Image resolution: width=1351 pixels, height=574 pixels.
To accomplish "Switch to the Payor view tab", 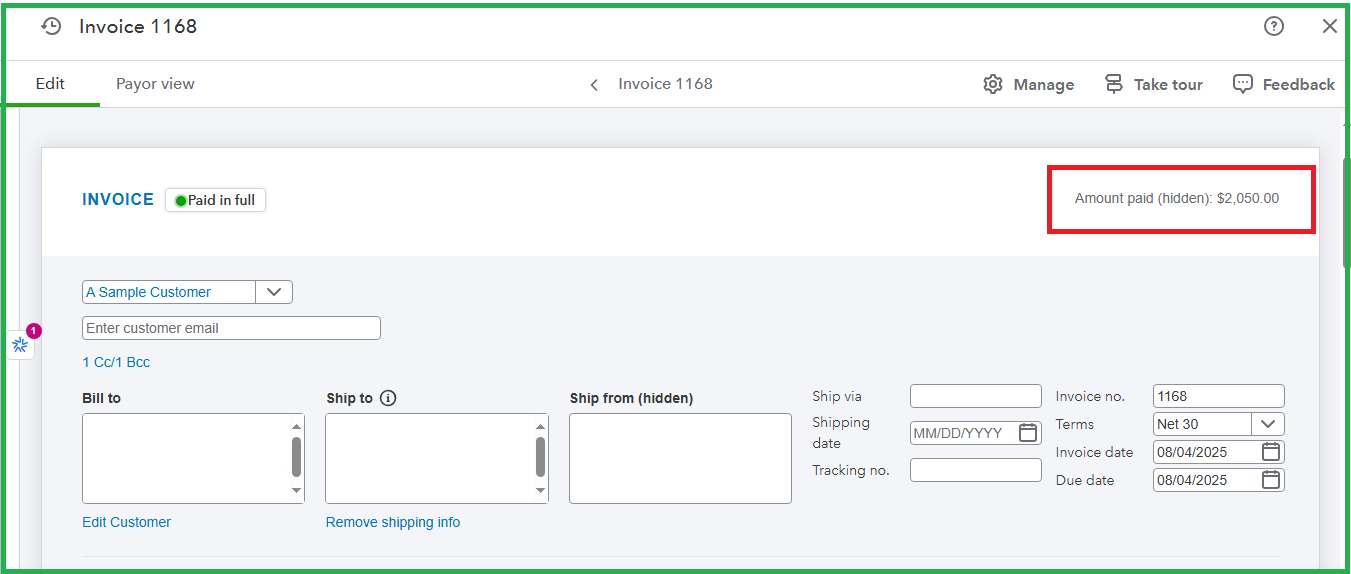I will click(155, 84).
